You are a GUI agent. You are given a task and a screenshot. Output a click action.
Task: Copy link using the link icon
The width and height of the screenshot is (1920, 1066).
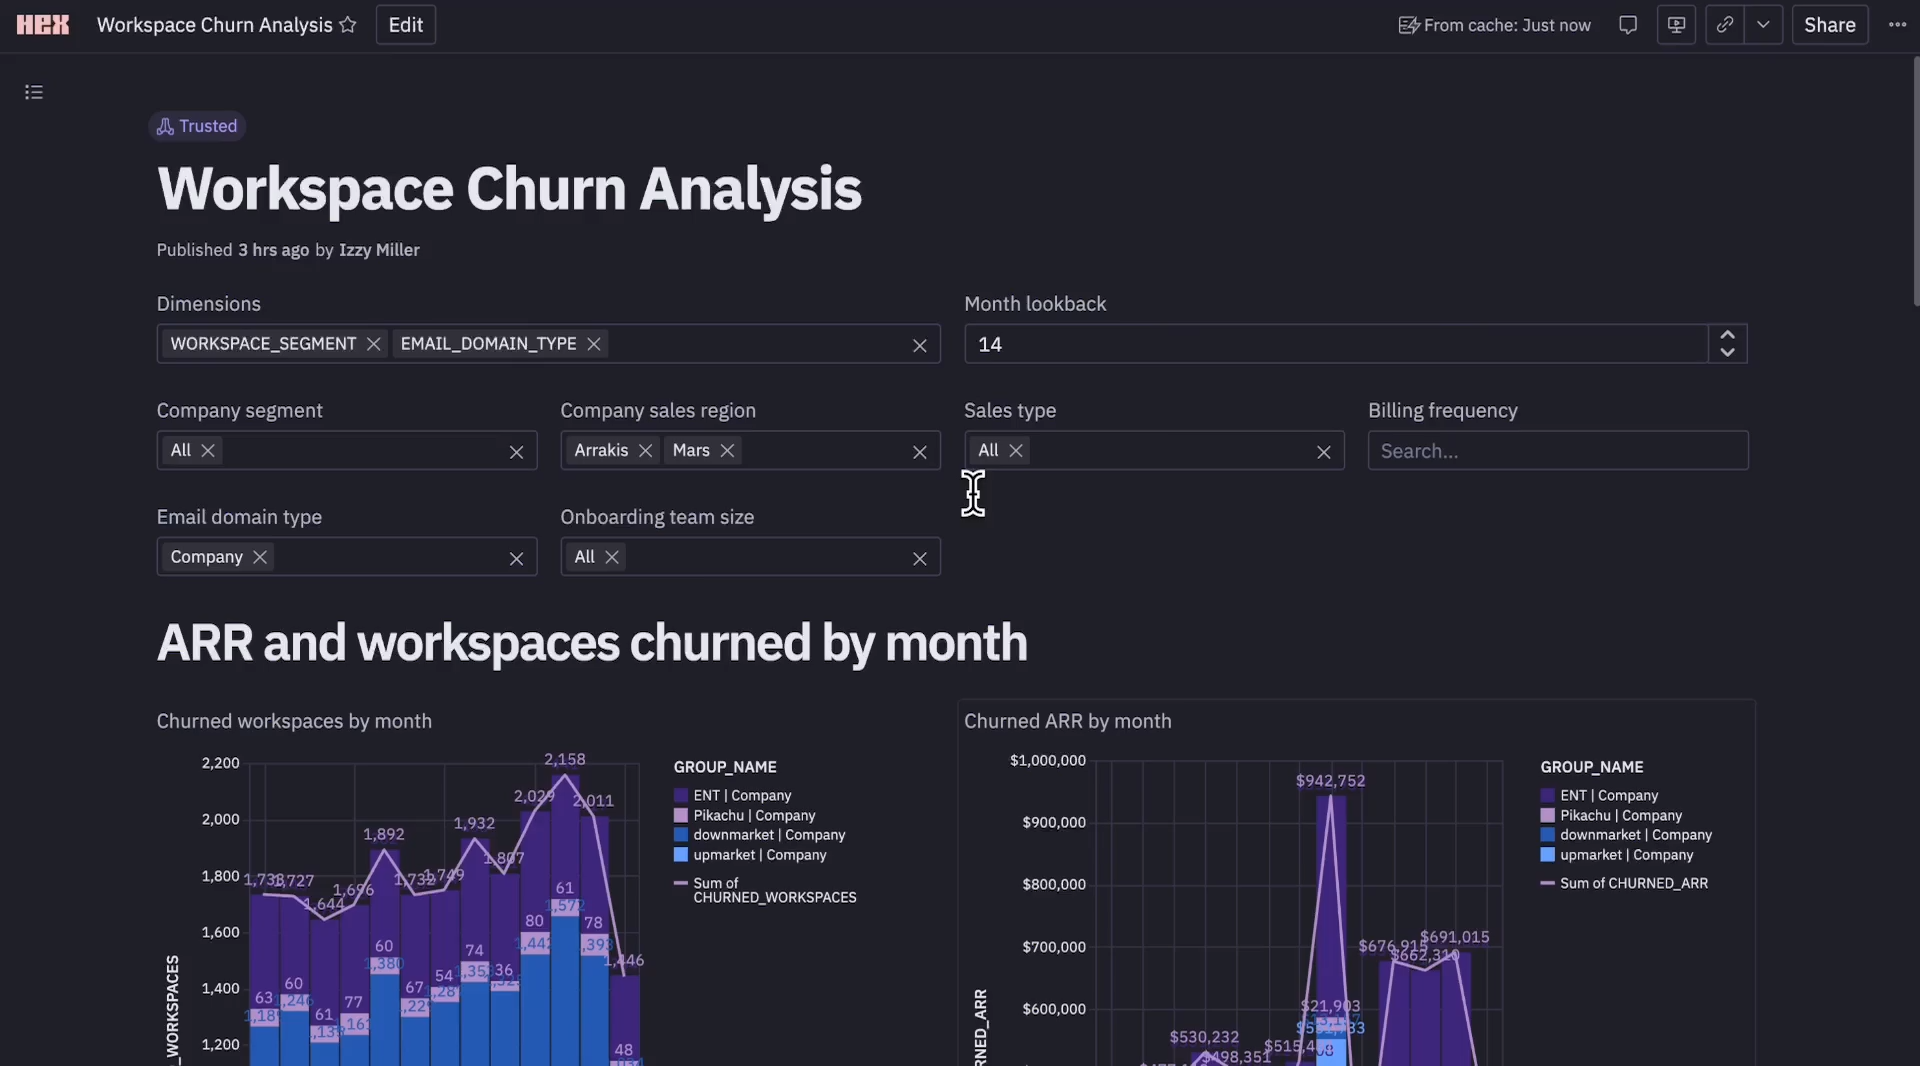(x=1724, y=25)
